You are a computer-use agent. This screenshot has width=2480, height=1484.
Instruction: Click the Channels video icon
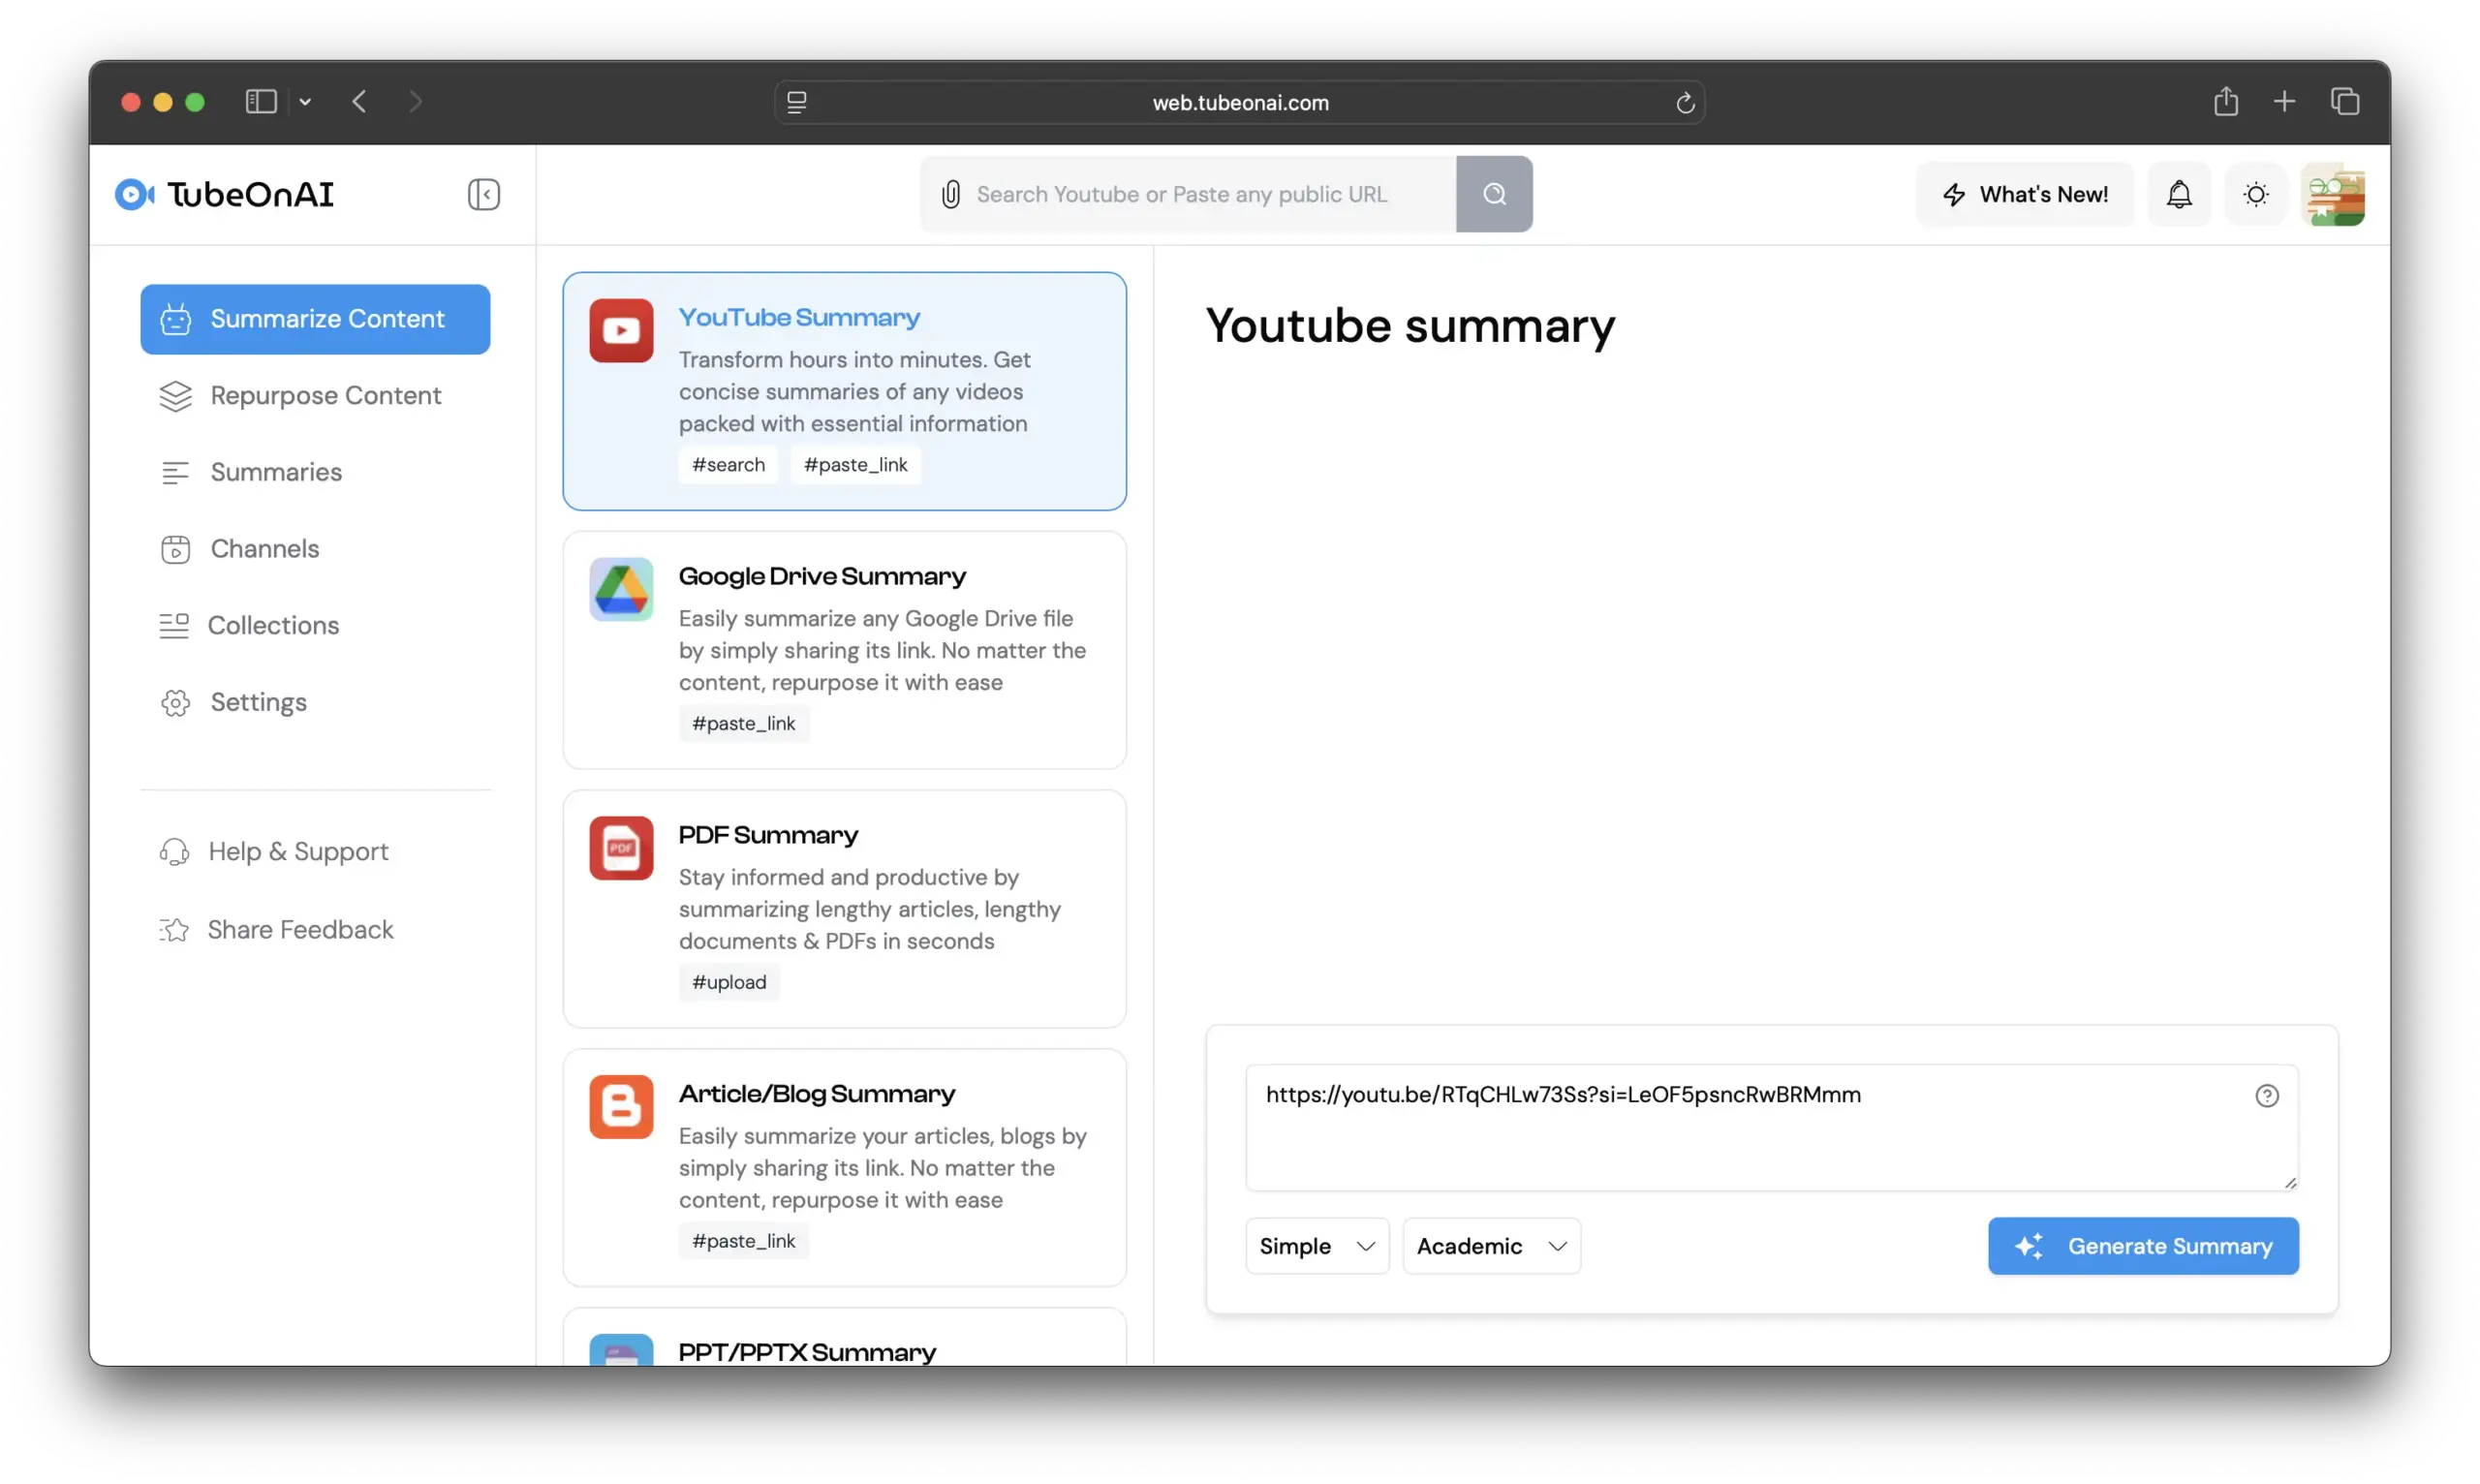click(x=176, y=549)
